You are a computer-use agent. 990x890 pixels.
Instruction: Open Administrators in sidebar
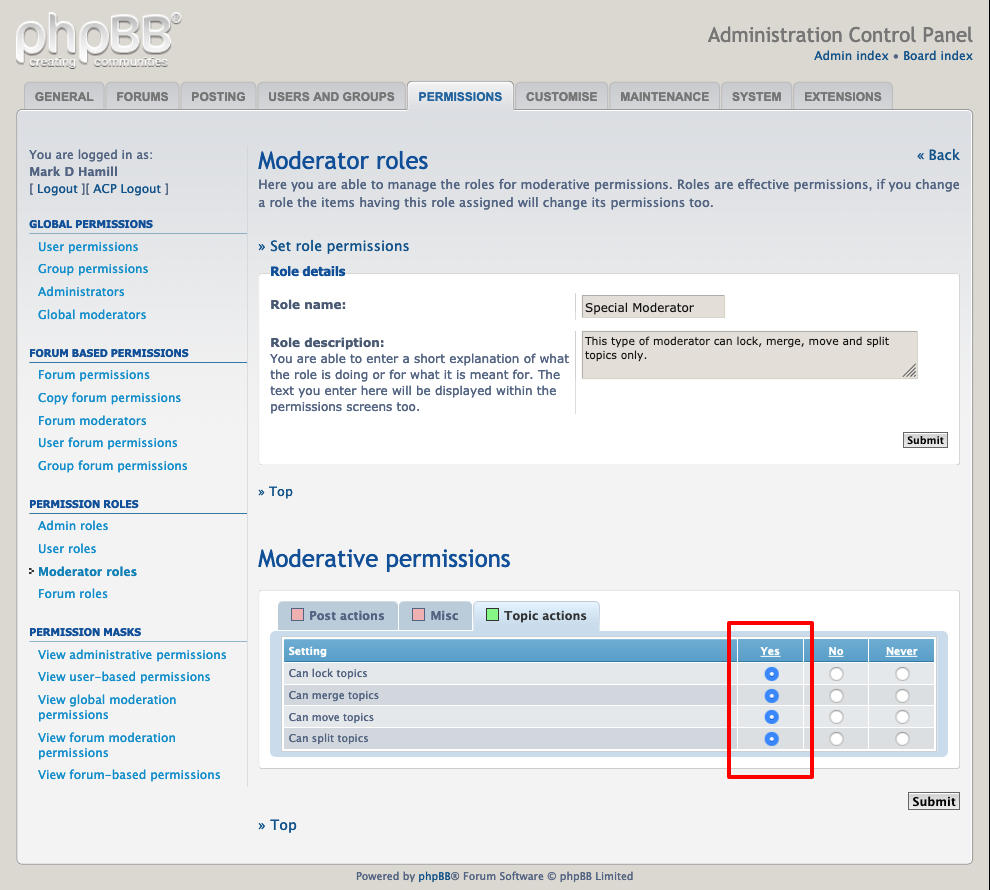click(x=81, y=292)
